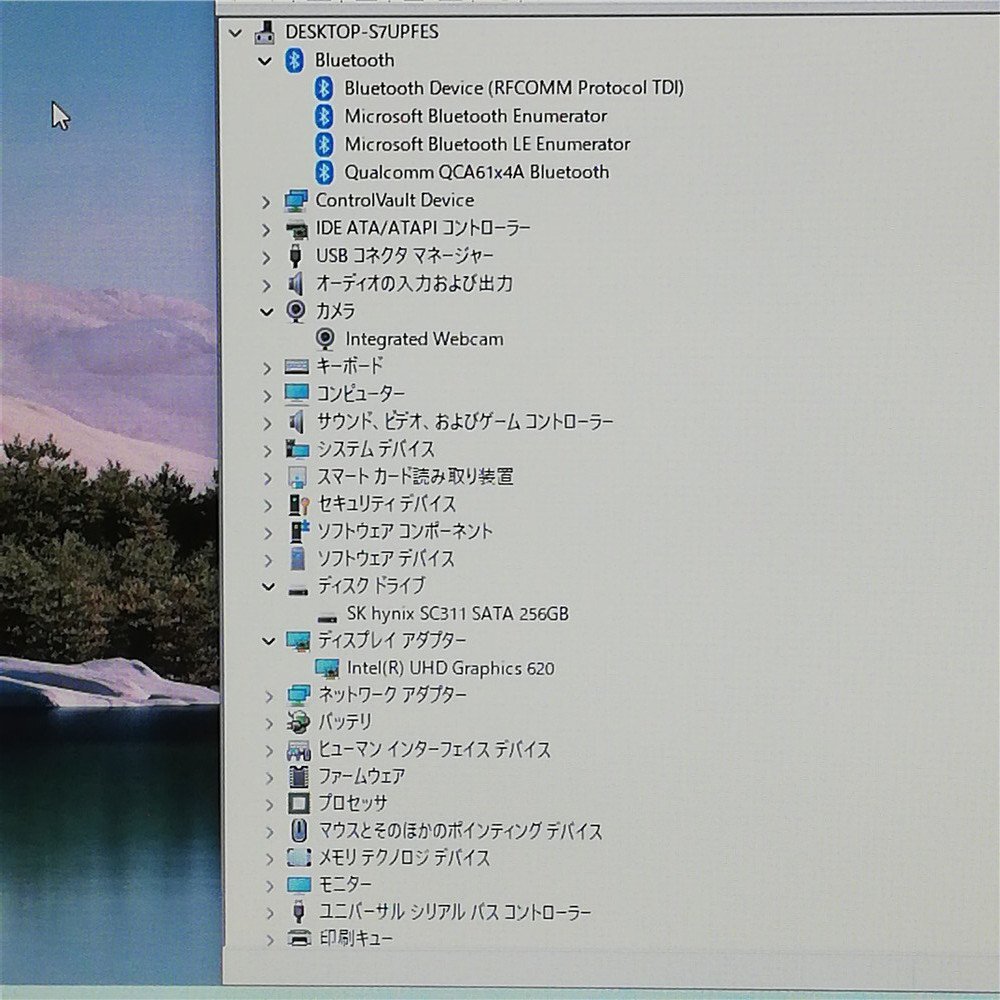Viewport: 1000px width, 1000px height.
Task: Click the ソフトウェア コンポーネント icon
Action: tap(299, 531)
